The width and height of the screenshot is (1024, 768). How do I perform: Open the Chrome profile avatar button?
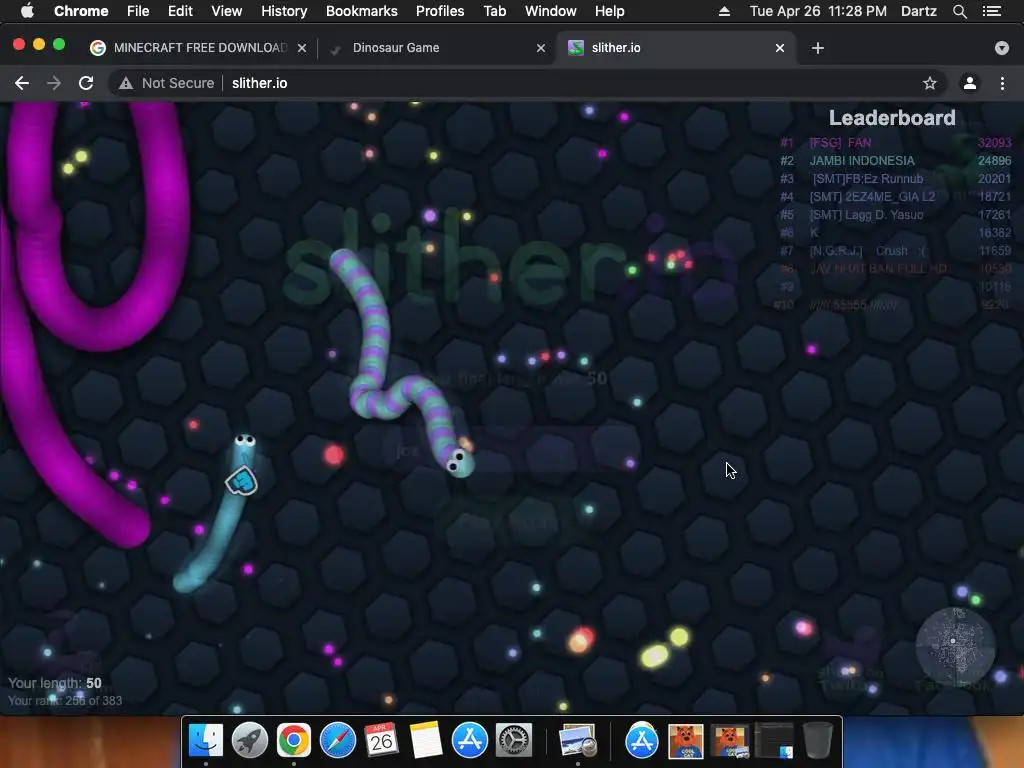tap(970, 83)
